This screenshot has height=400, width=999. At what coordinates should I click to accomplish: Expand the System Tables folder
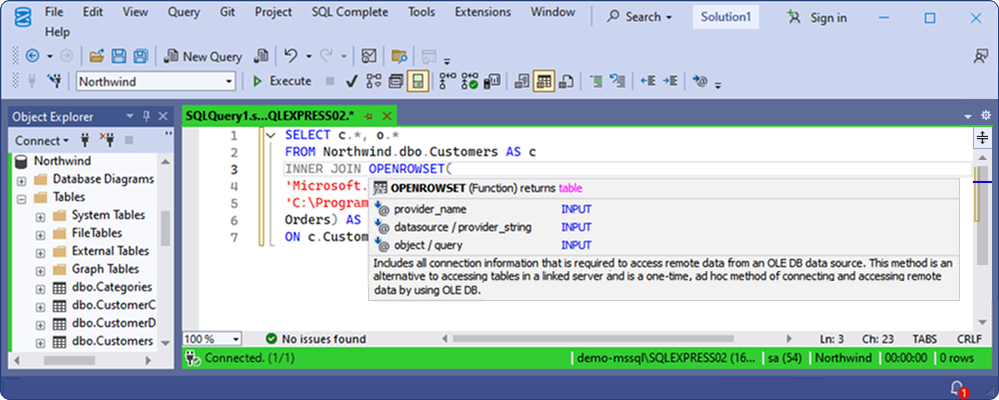(41, 216)
